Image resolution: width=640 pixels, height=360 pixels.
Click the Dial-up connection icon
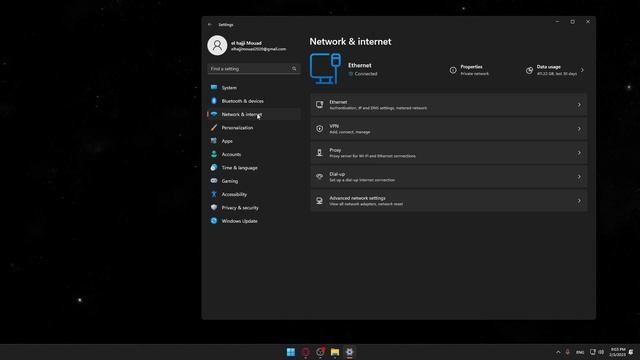pyautogui.click(x=320, y=177)
